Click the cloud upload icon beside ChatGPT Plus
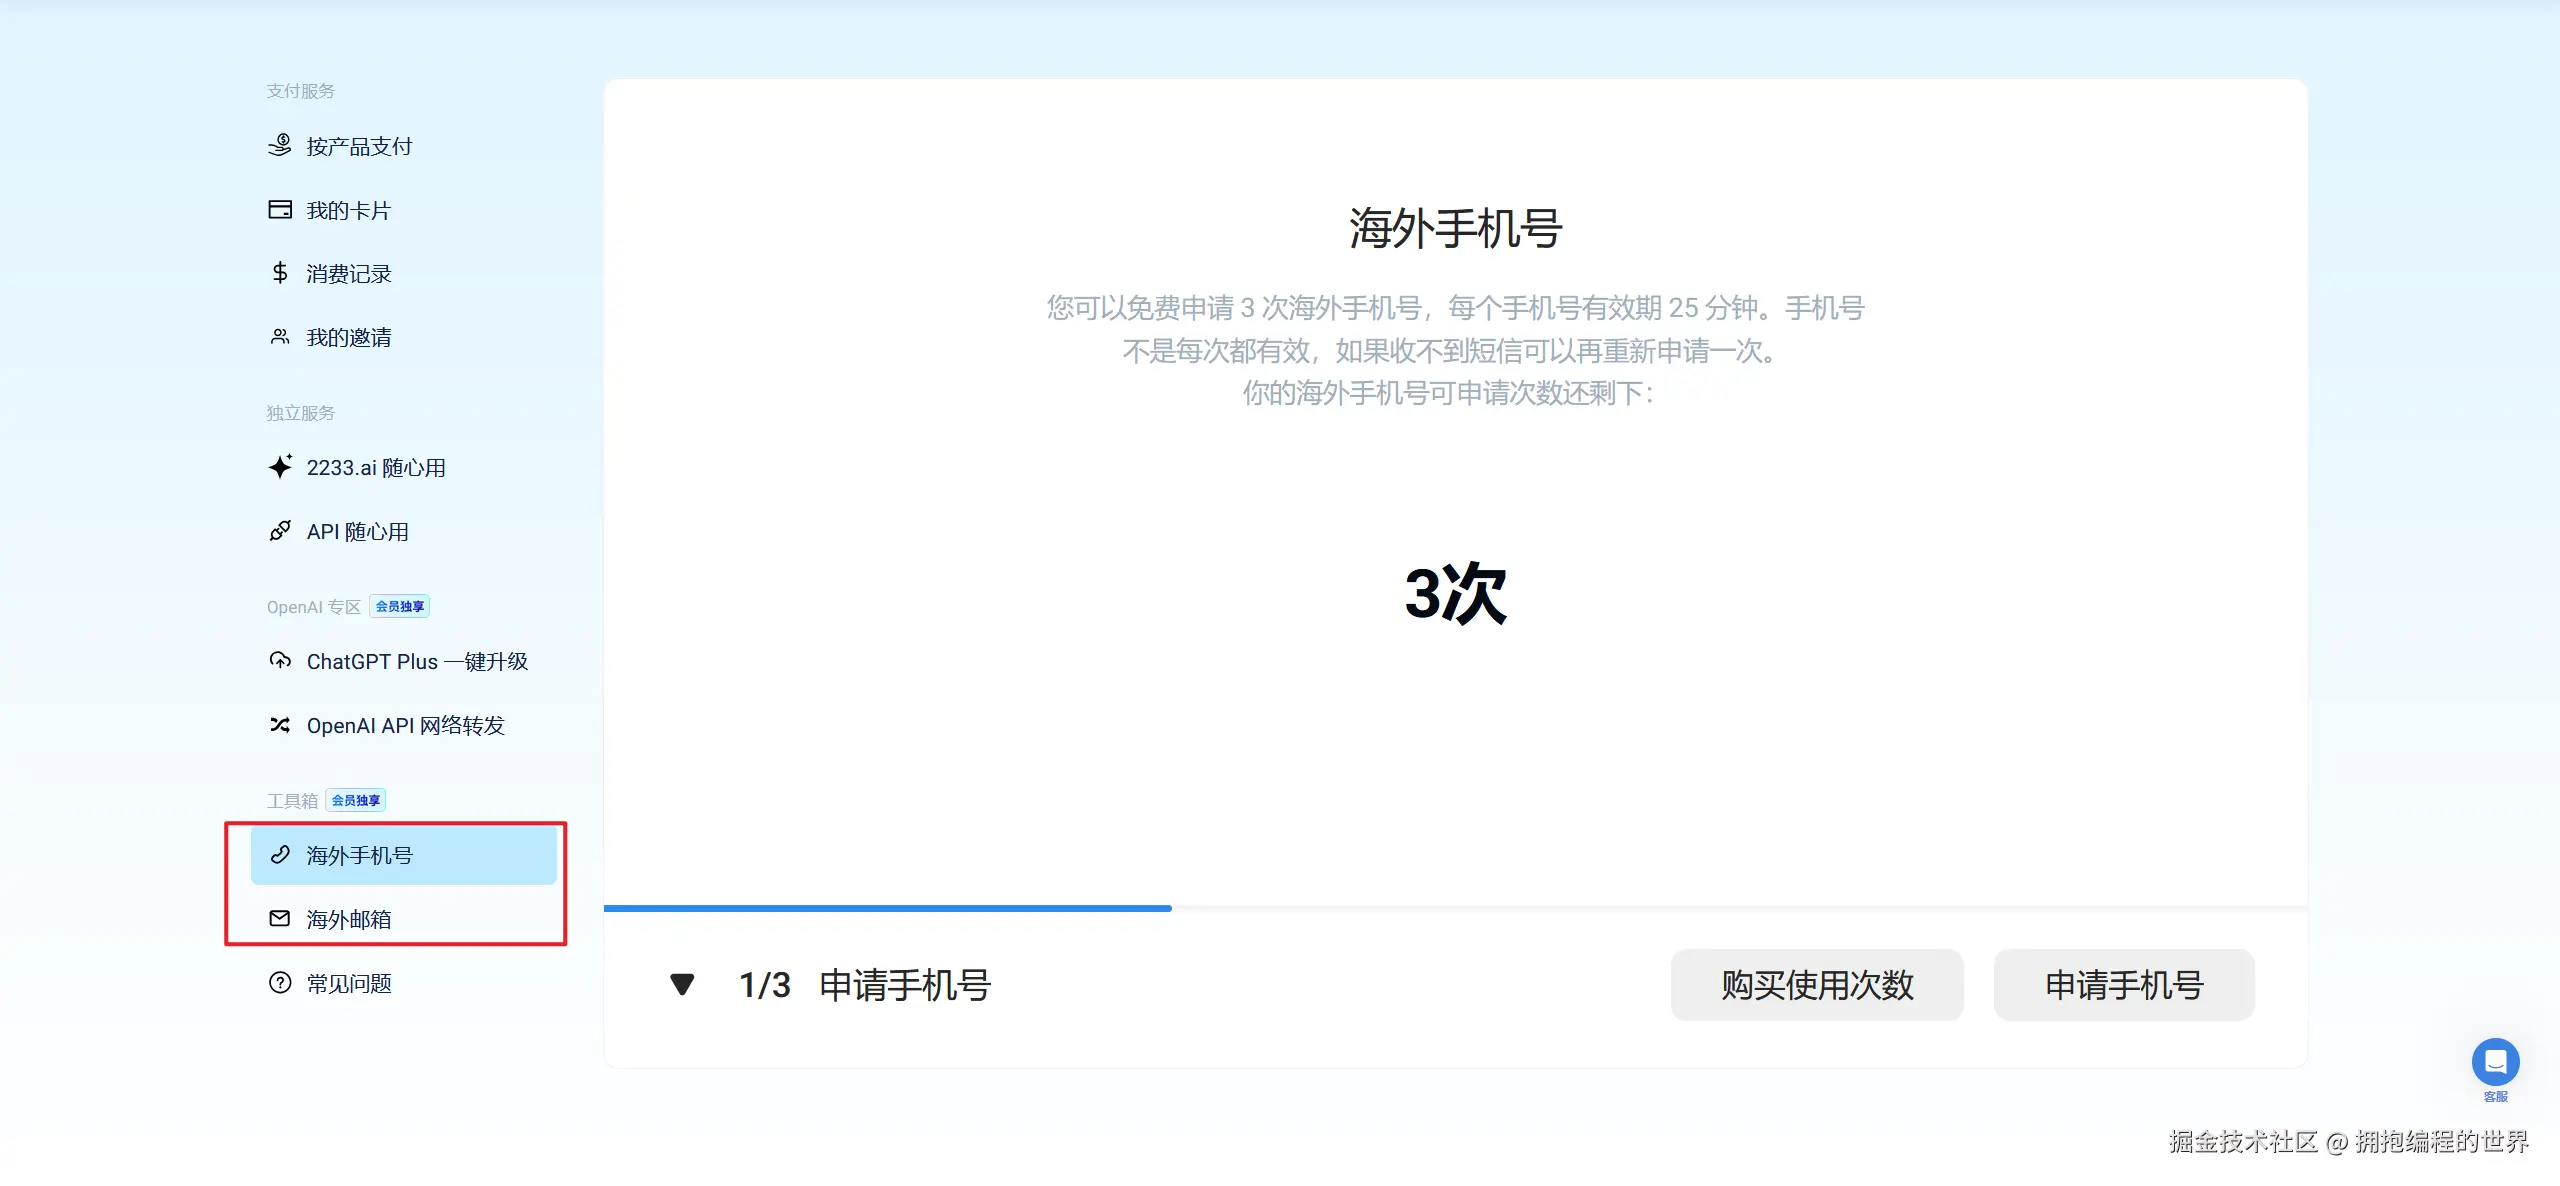 coord(280,661)
